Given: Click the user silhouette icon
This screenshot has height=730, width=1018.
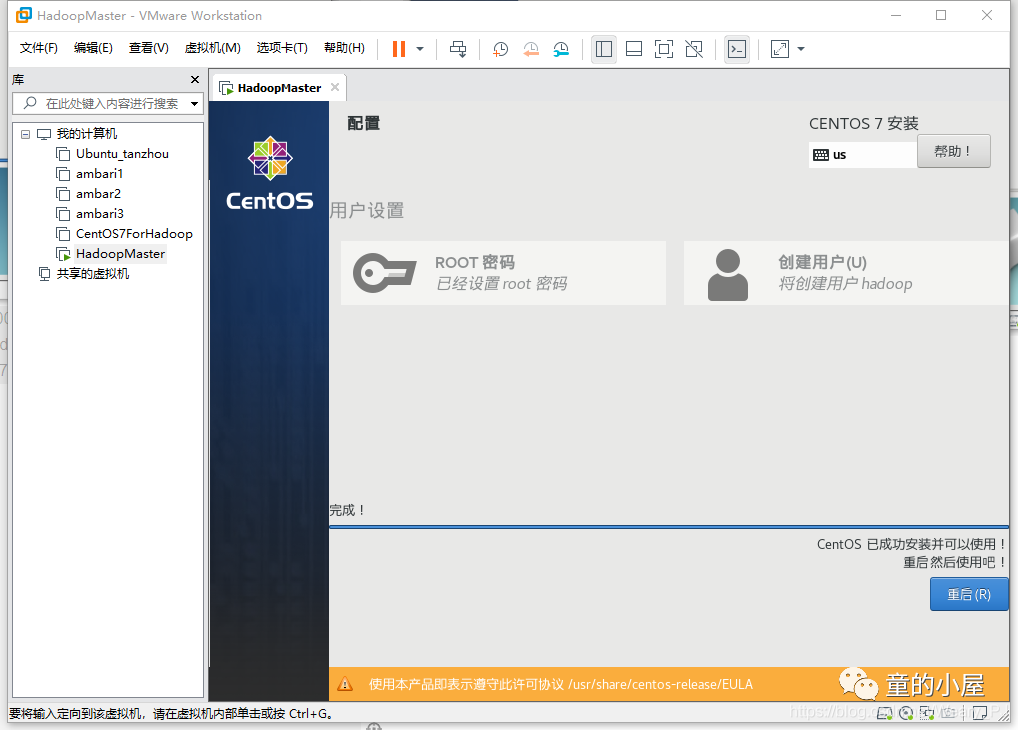Looking at the screenshot, I should (x=727, y=275).
